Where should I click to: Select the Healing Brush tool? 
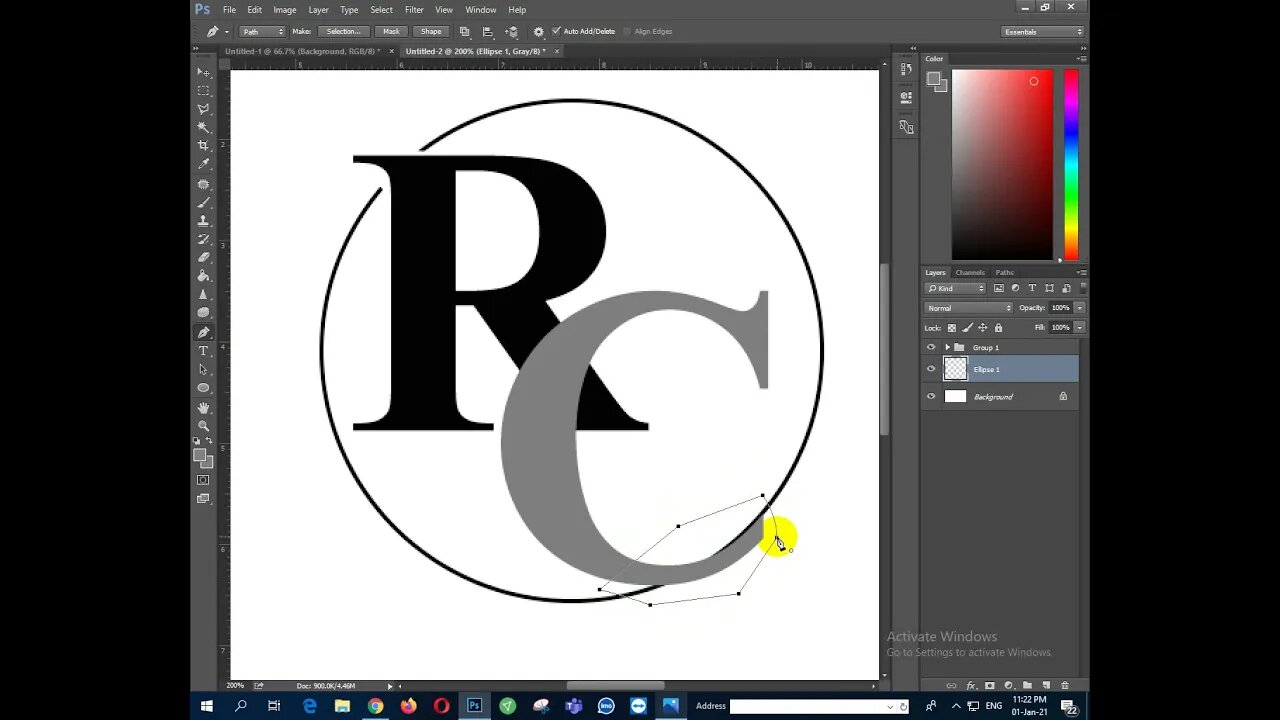pyautogui.click(x=204, y=184)
